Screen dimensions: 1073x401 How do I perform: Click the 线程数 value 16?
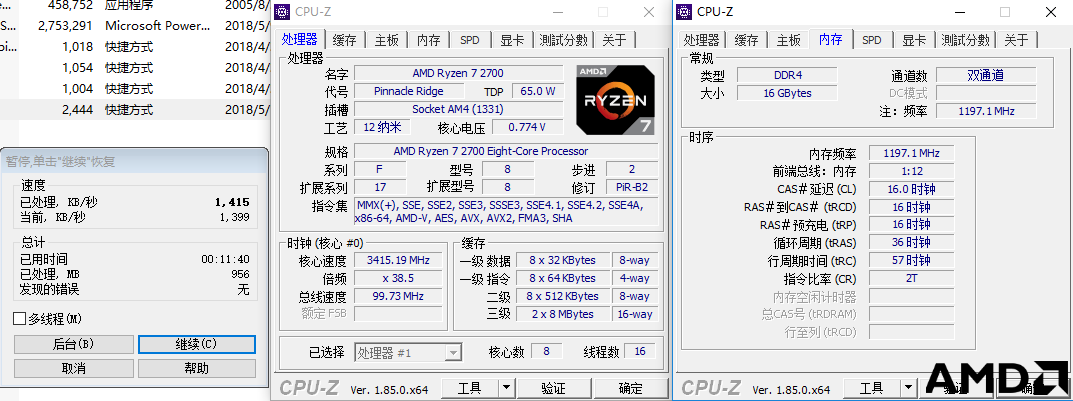[640, 351]
